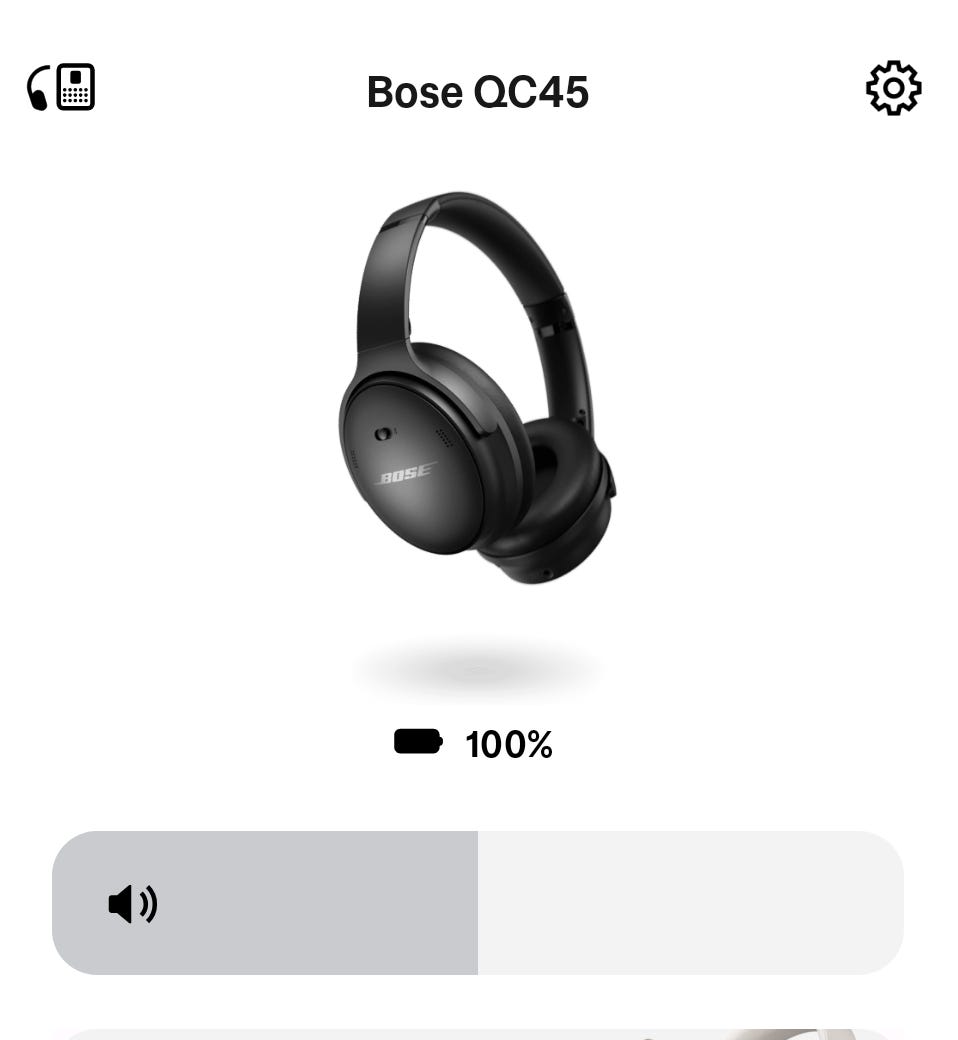The width and height of the screenshot is (958, 1040).
Task: Tap the phone keypad part of the source icon
Action: (76, 87)
